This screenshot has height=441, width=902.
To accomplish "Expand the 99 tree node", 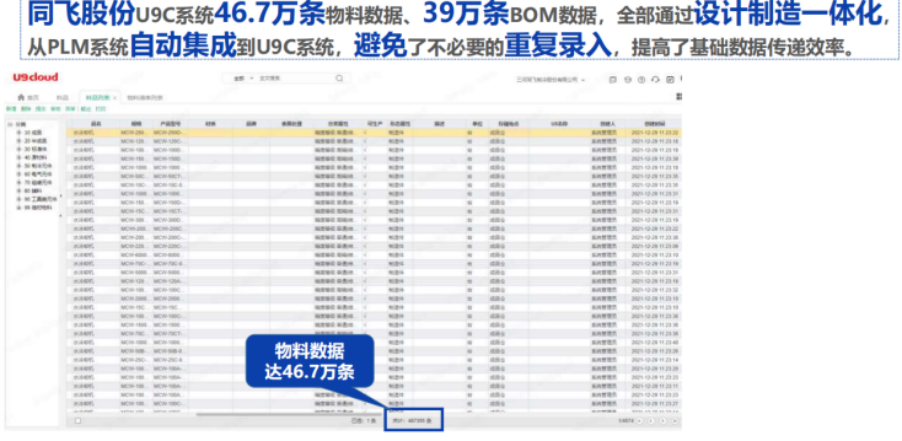I will [19, 208].
